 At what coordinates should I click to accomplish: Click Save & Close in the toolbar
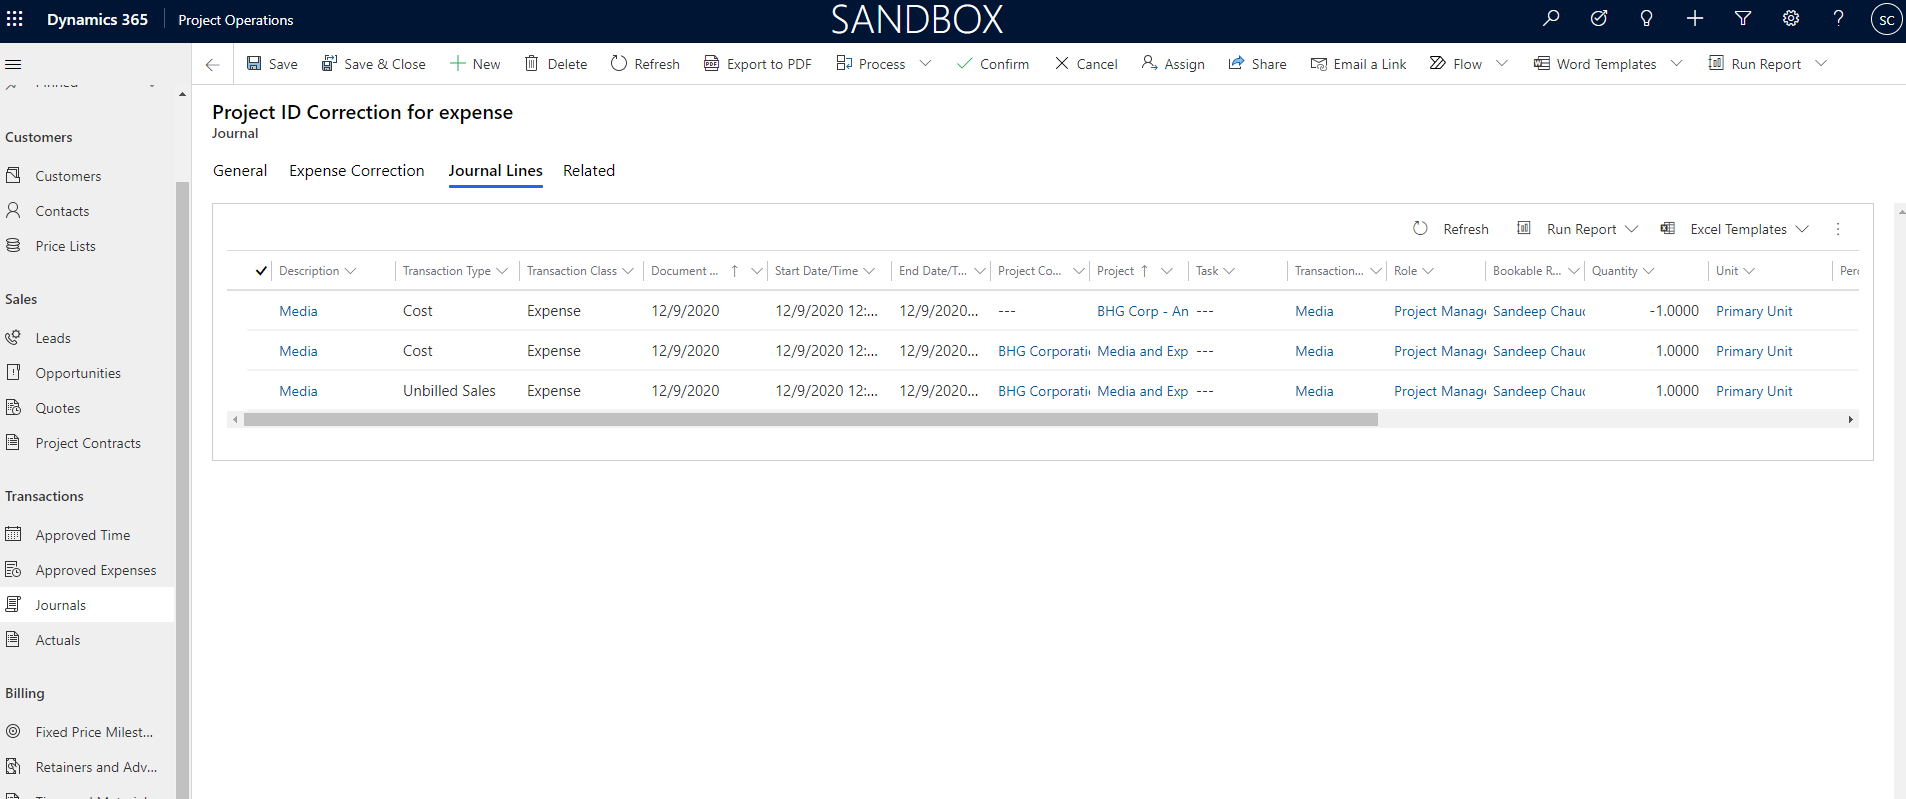pyautogui.click(x=373, y=64)
